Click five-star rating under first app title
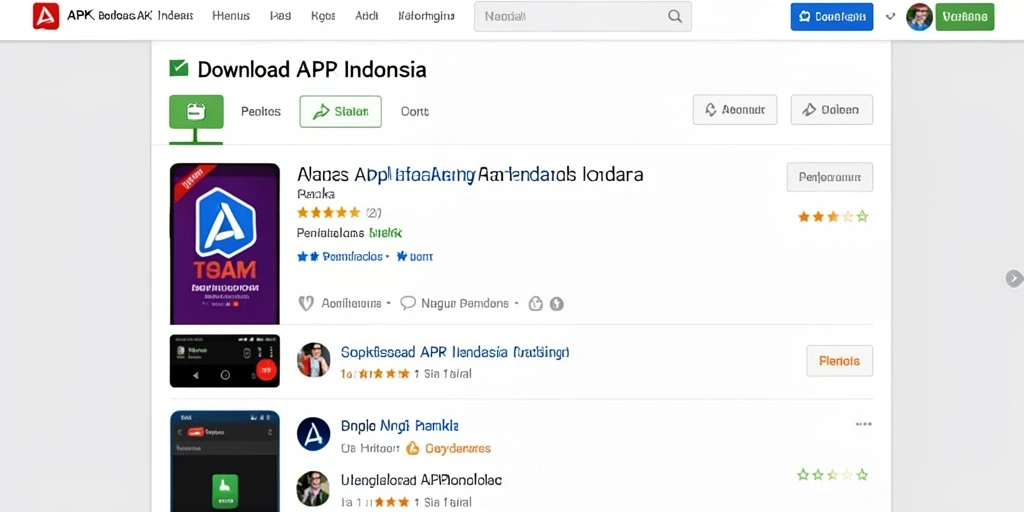Screen dimensions: 1024x512 pos(328,212)
